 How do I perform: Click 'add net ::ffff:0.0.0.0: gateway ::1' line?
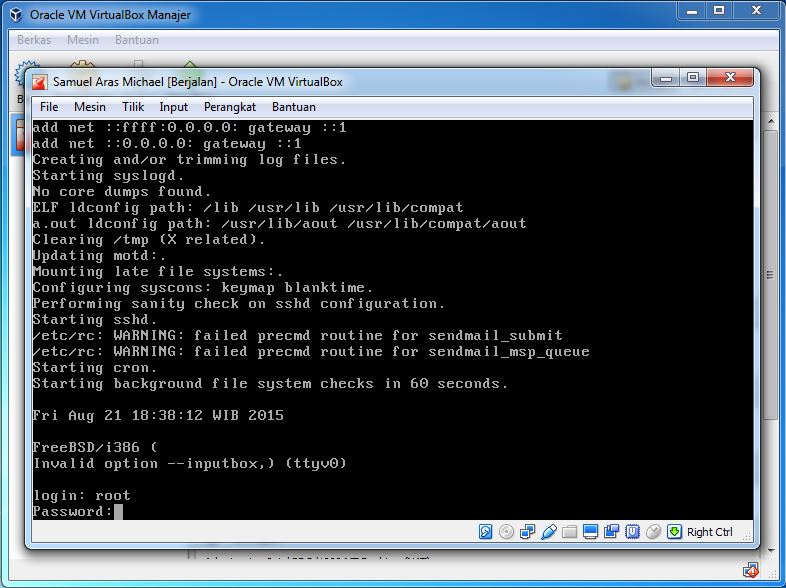point(189,128)
